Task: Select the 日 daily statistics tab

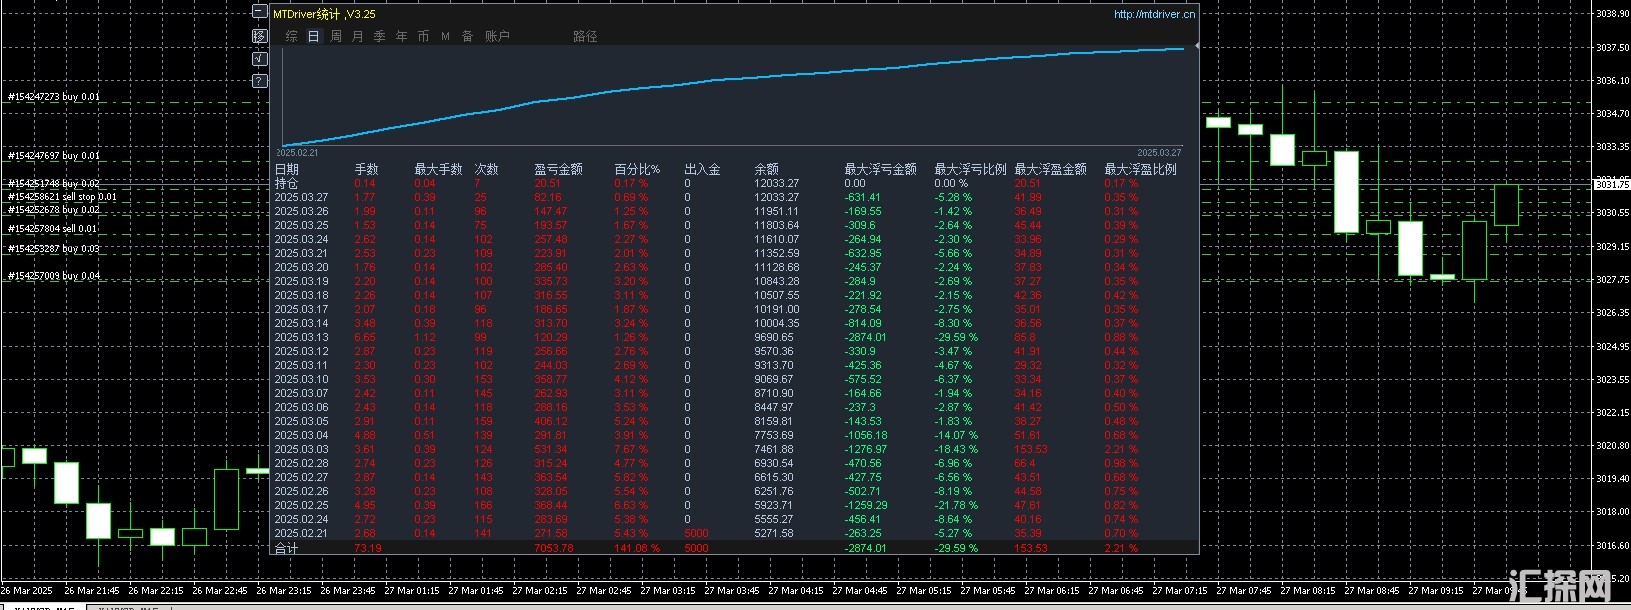Action: (313, 36)
